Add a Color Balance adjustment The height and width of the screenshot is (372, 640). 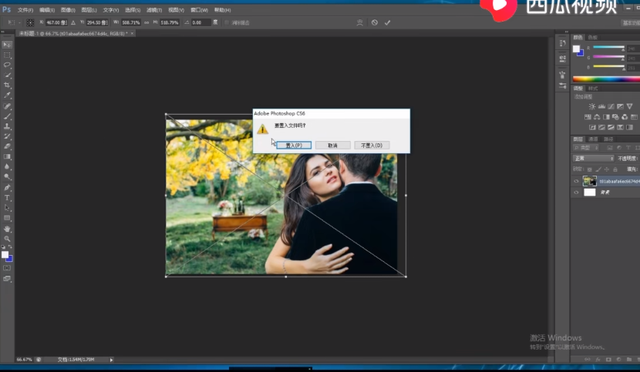coord(597,117)
